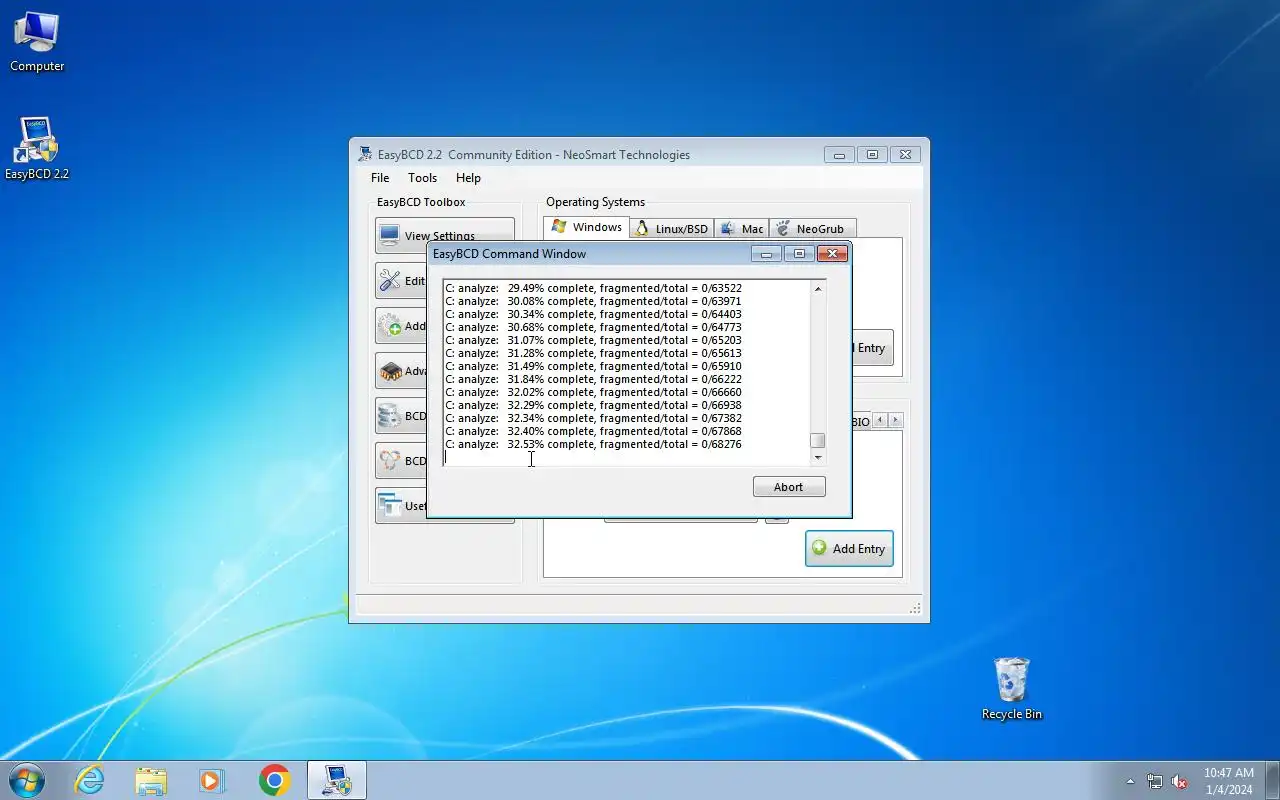Click the View Settings monitor icon

coord(390,236)
